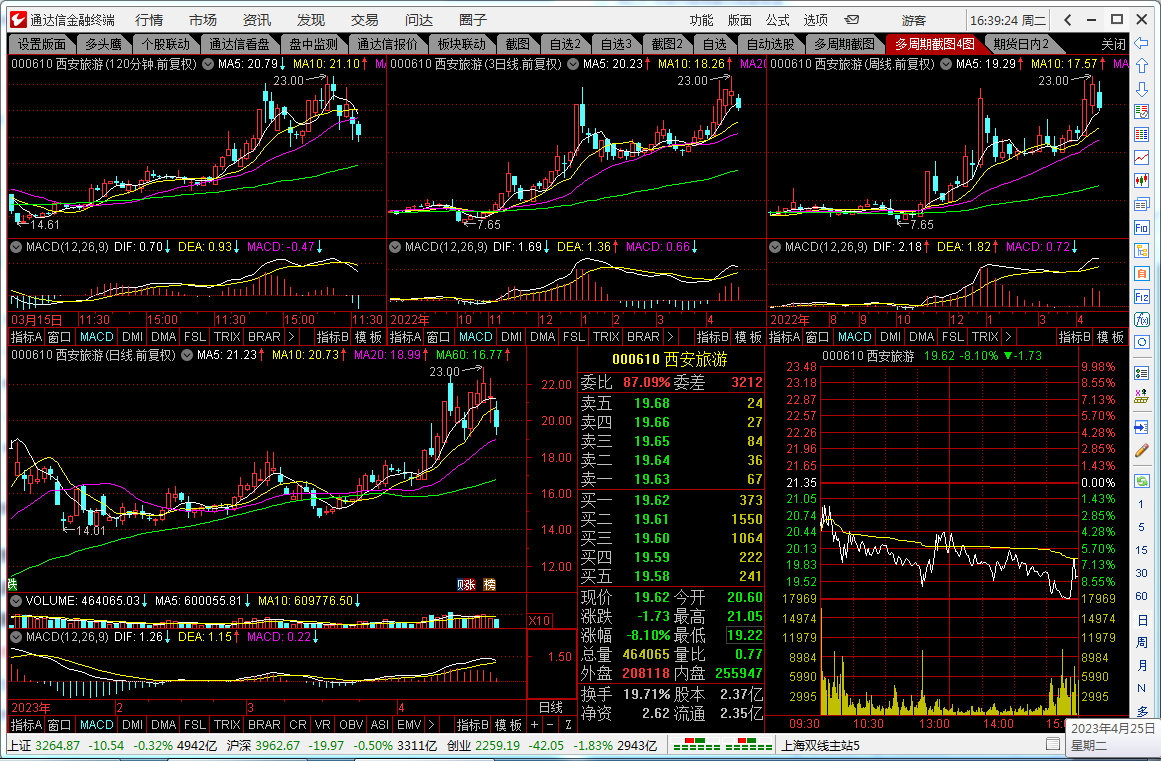Click the import arrow icon in sidebar
Viewport: 1161px width, 761px height.
click(1142, 428)
